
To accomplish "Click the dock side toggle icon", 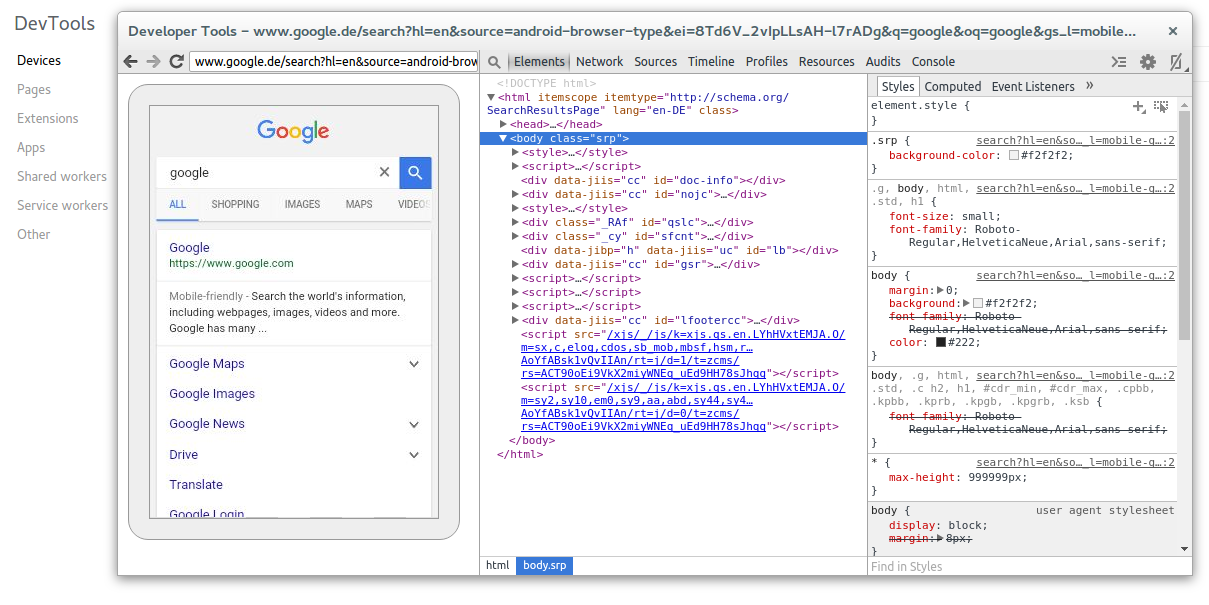I will pyautogui.click(x=1177, y=62).
